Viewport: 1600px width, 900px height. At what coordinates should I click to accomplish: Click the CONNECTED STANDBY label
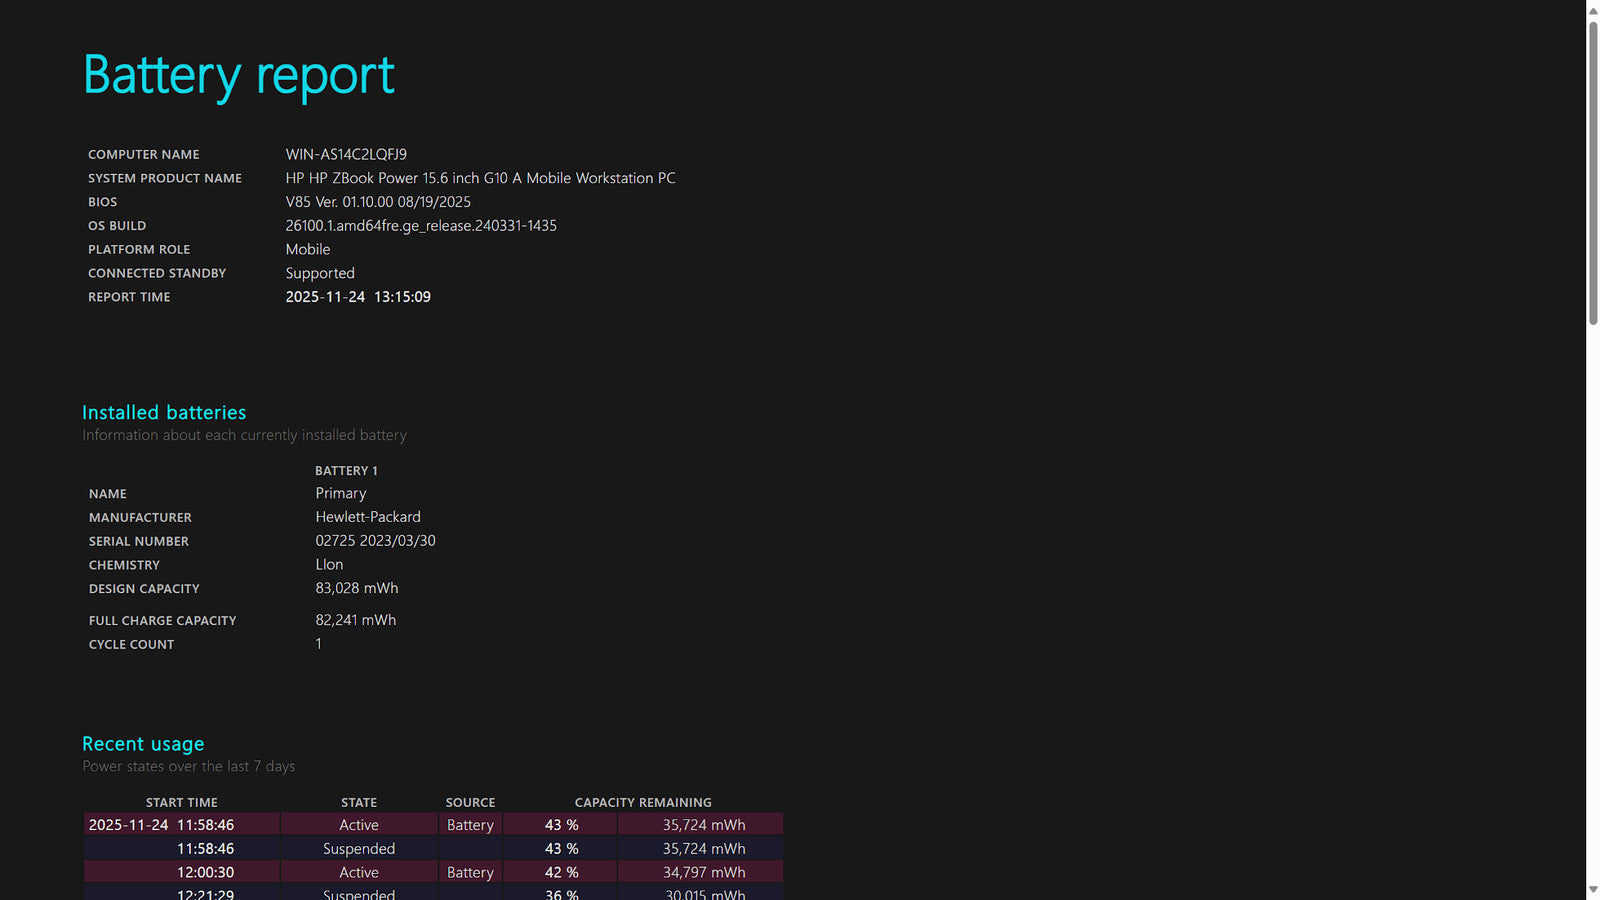pos(157,274)
